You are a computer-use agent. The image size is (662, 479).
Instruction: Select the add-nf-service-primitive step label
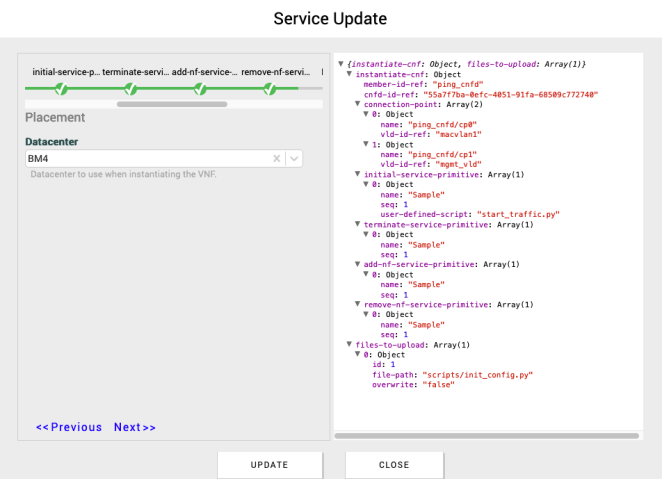(x=205, y=72)
